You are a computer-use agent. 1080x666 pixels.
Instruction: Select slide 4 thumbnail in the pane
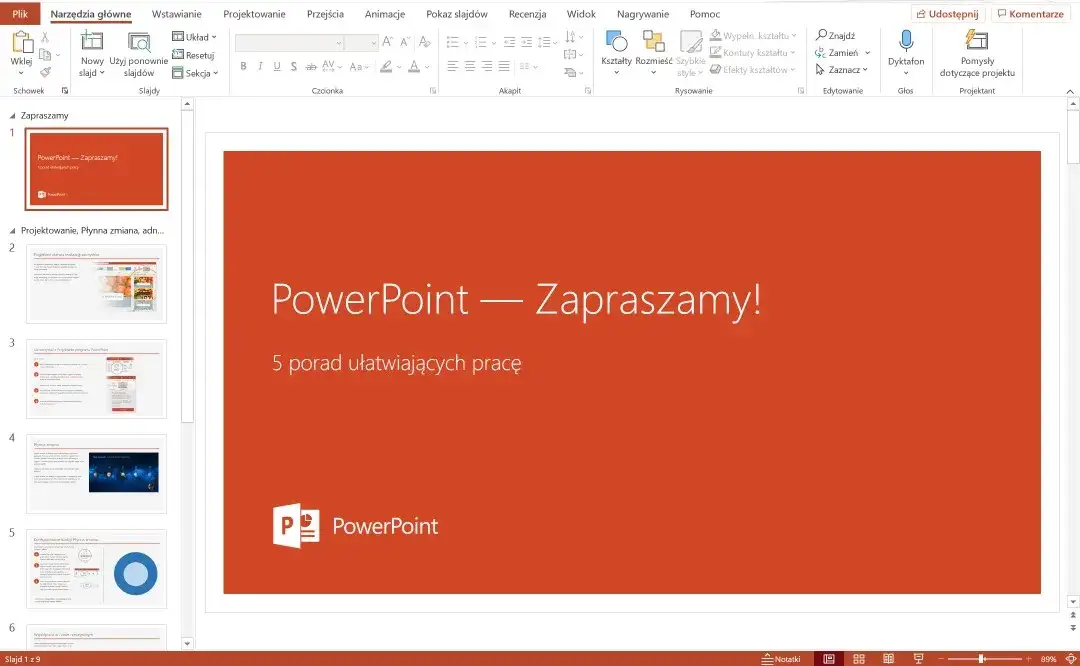pyautogui.click(x=96, y=473)
